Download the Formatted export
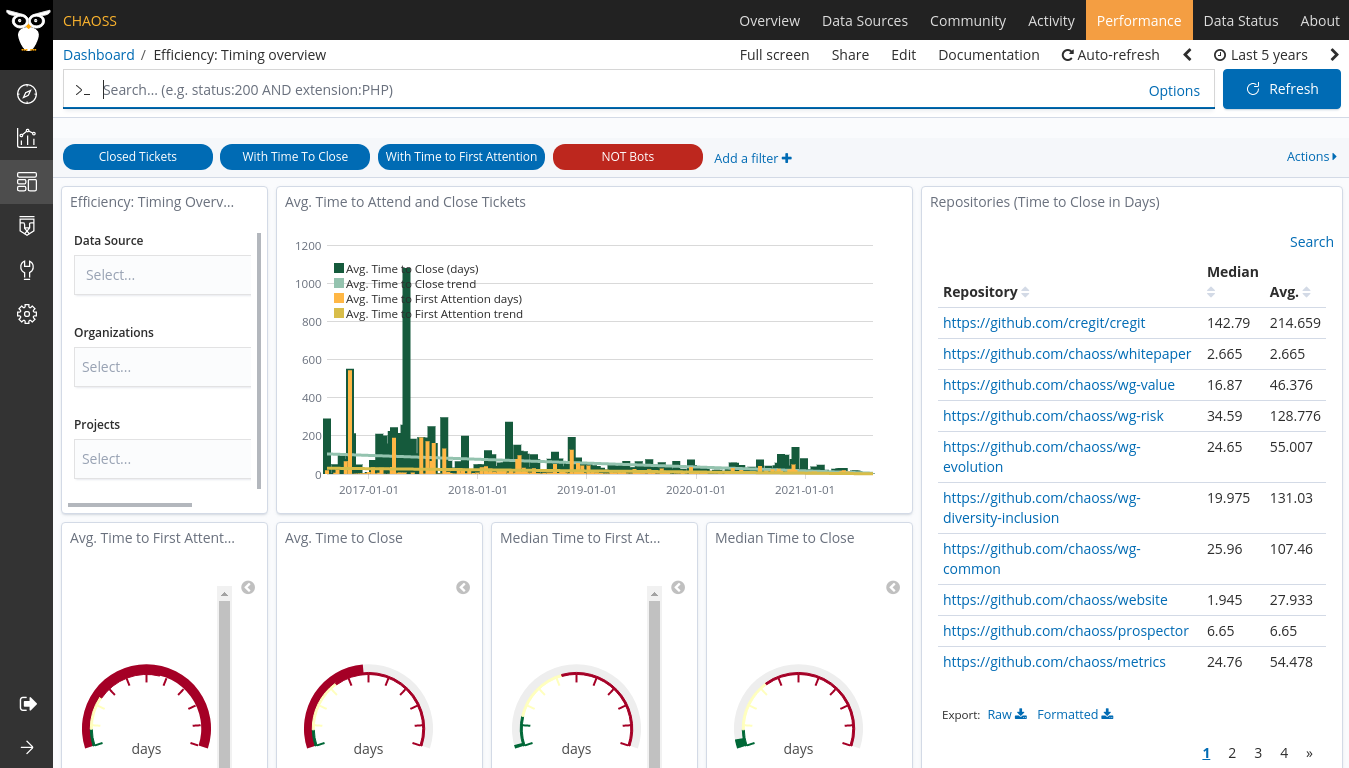1349x768 pixels. [x=1075, y=714]
